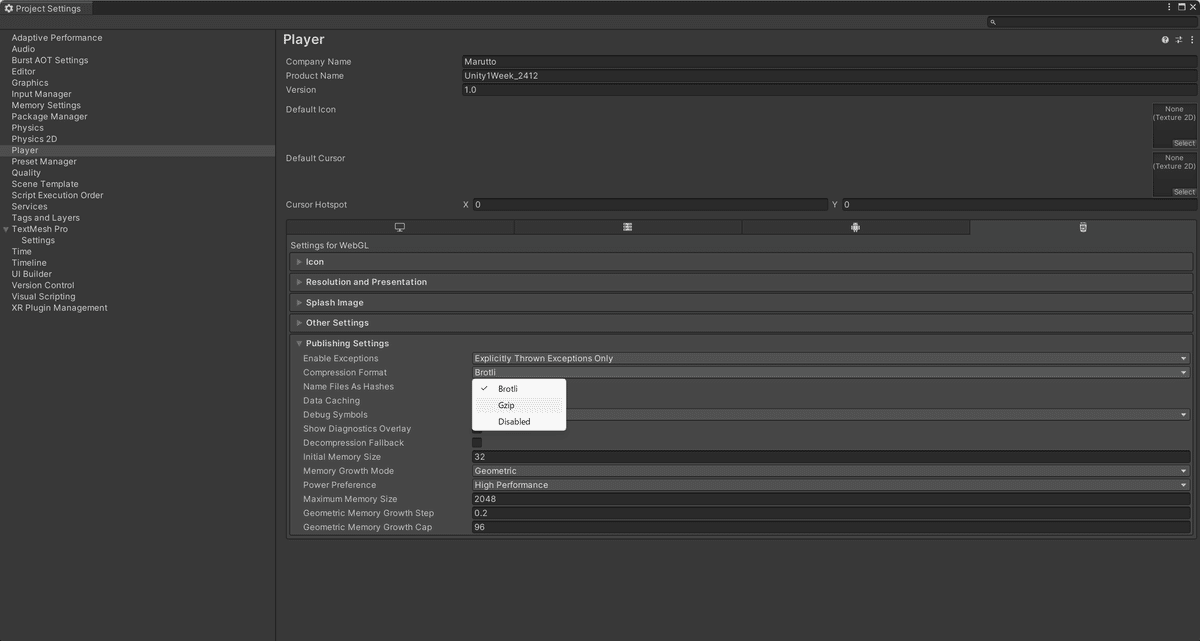The width and height of the screenshot is (1200, 641).
Task: Select Gzip in the compression format menu
Action: 505,405
